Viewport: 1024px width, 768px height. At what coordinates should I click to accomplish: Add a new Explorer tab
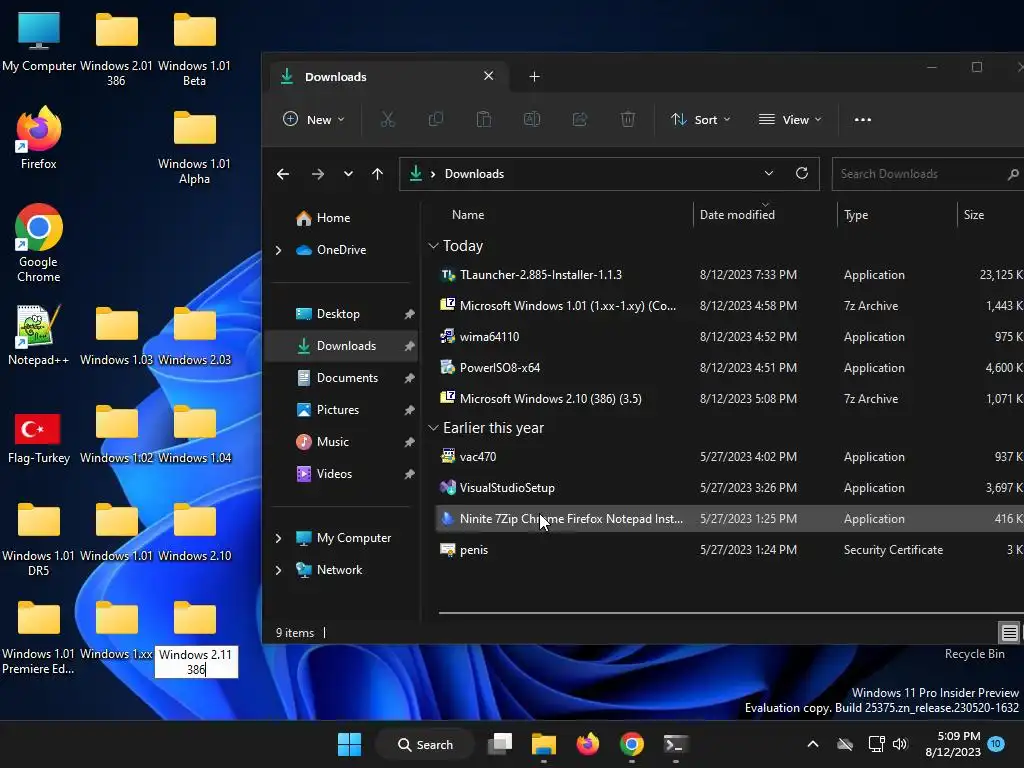pyautogui.click(x=534, y=76)
